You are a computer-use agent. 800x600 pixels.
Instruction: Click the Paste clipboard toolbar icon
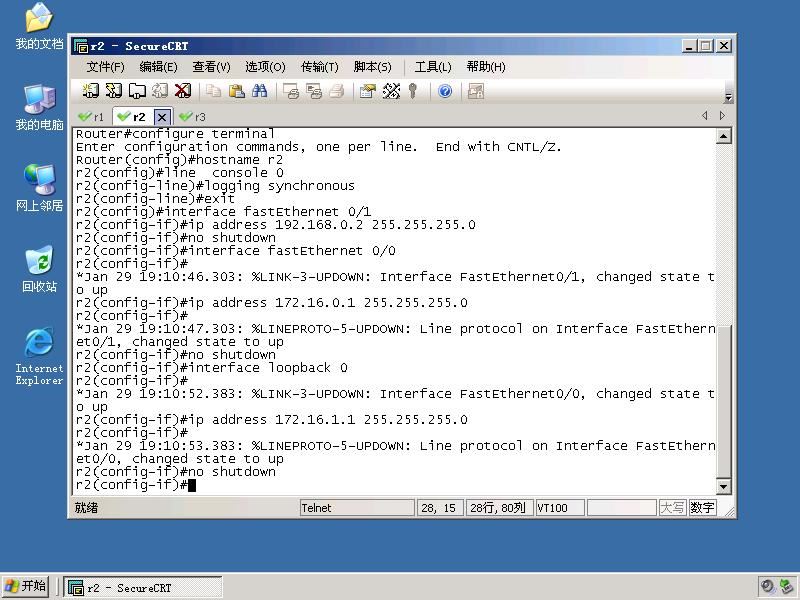[x=236, y=91]
